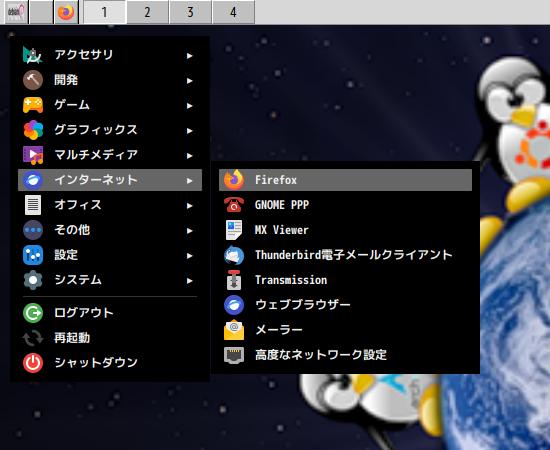Expand the ゲーム submenu arrow
This screenshot has height=450, width=550.
[x=189, y=106]
